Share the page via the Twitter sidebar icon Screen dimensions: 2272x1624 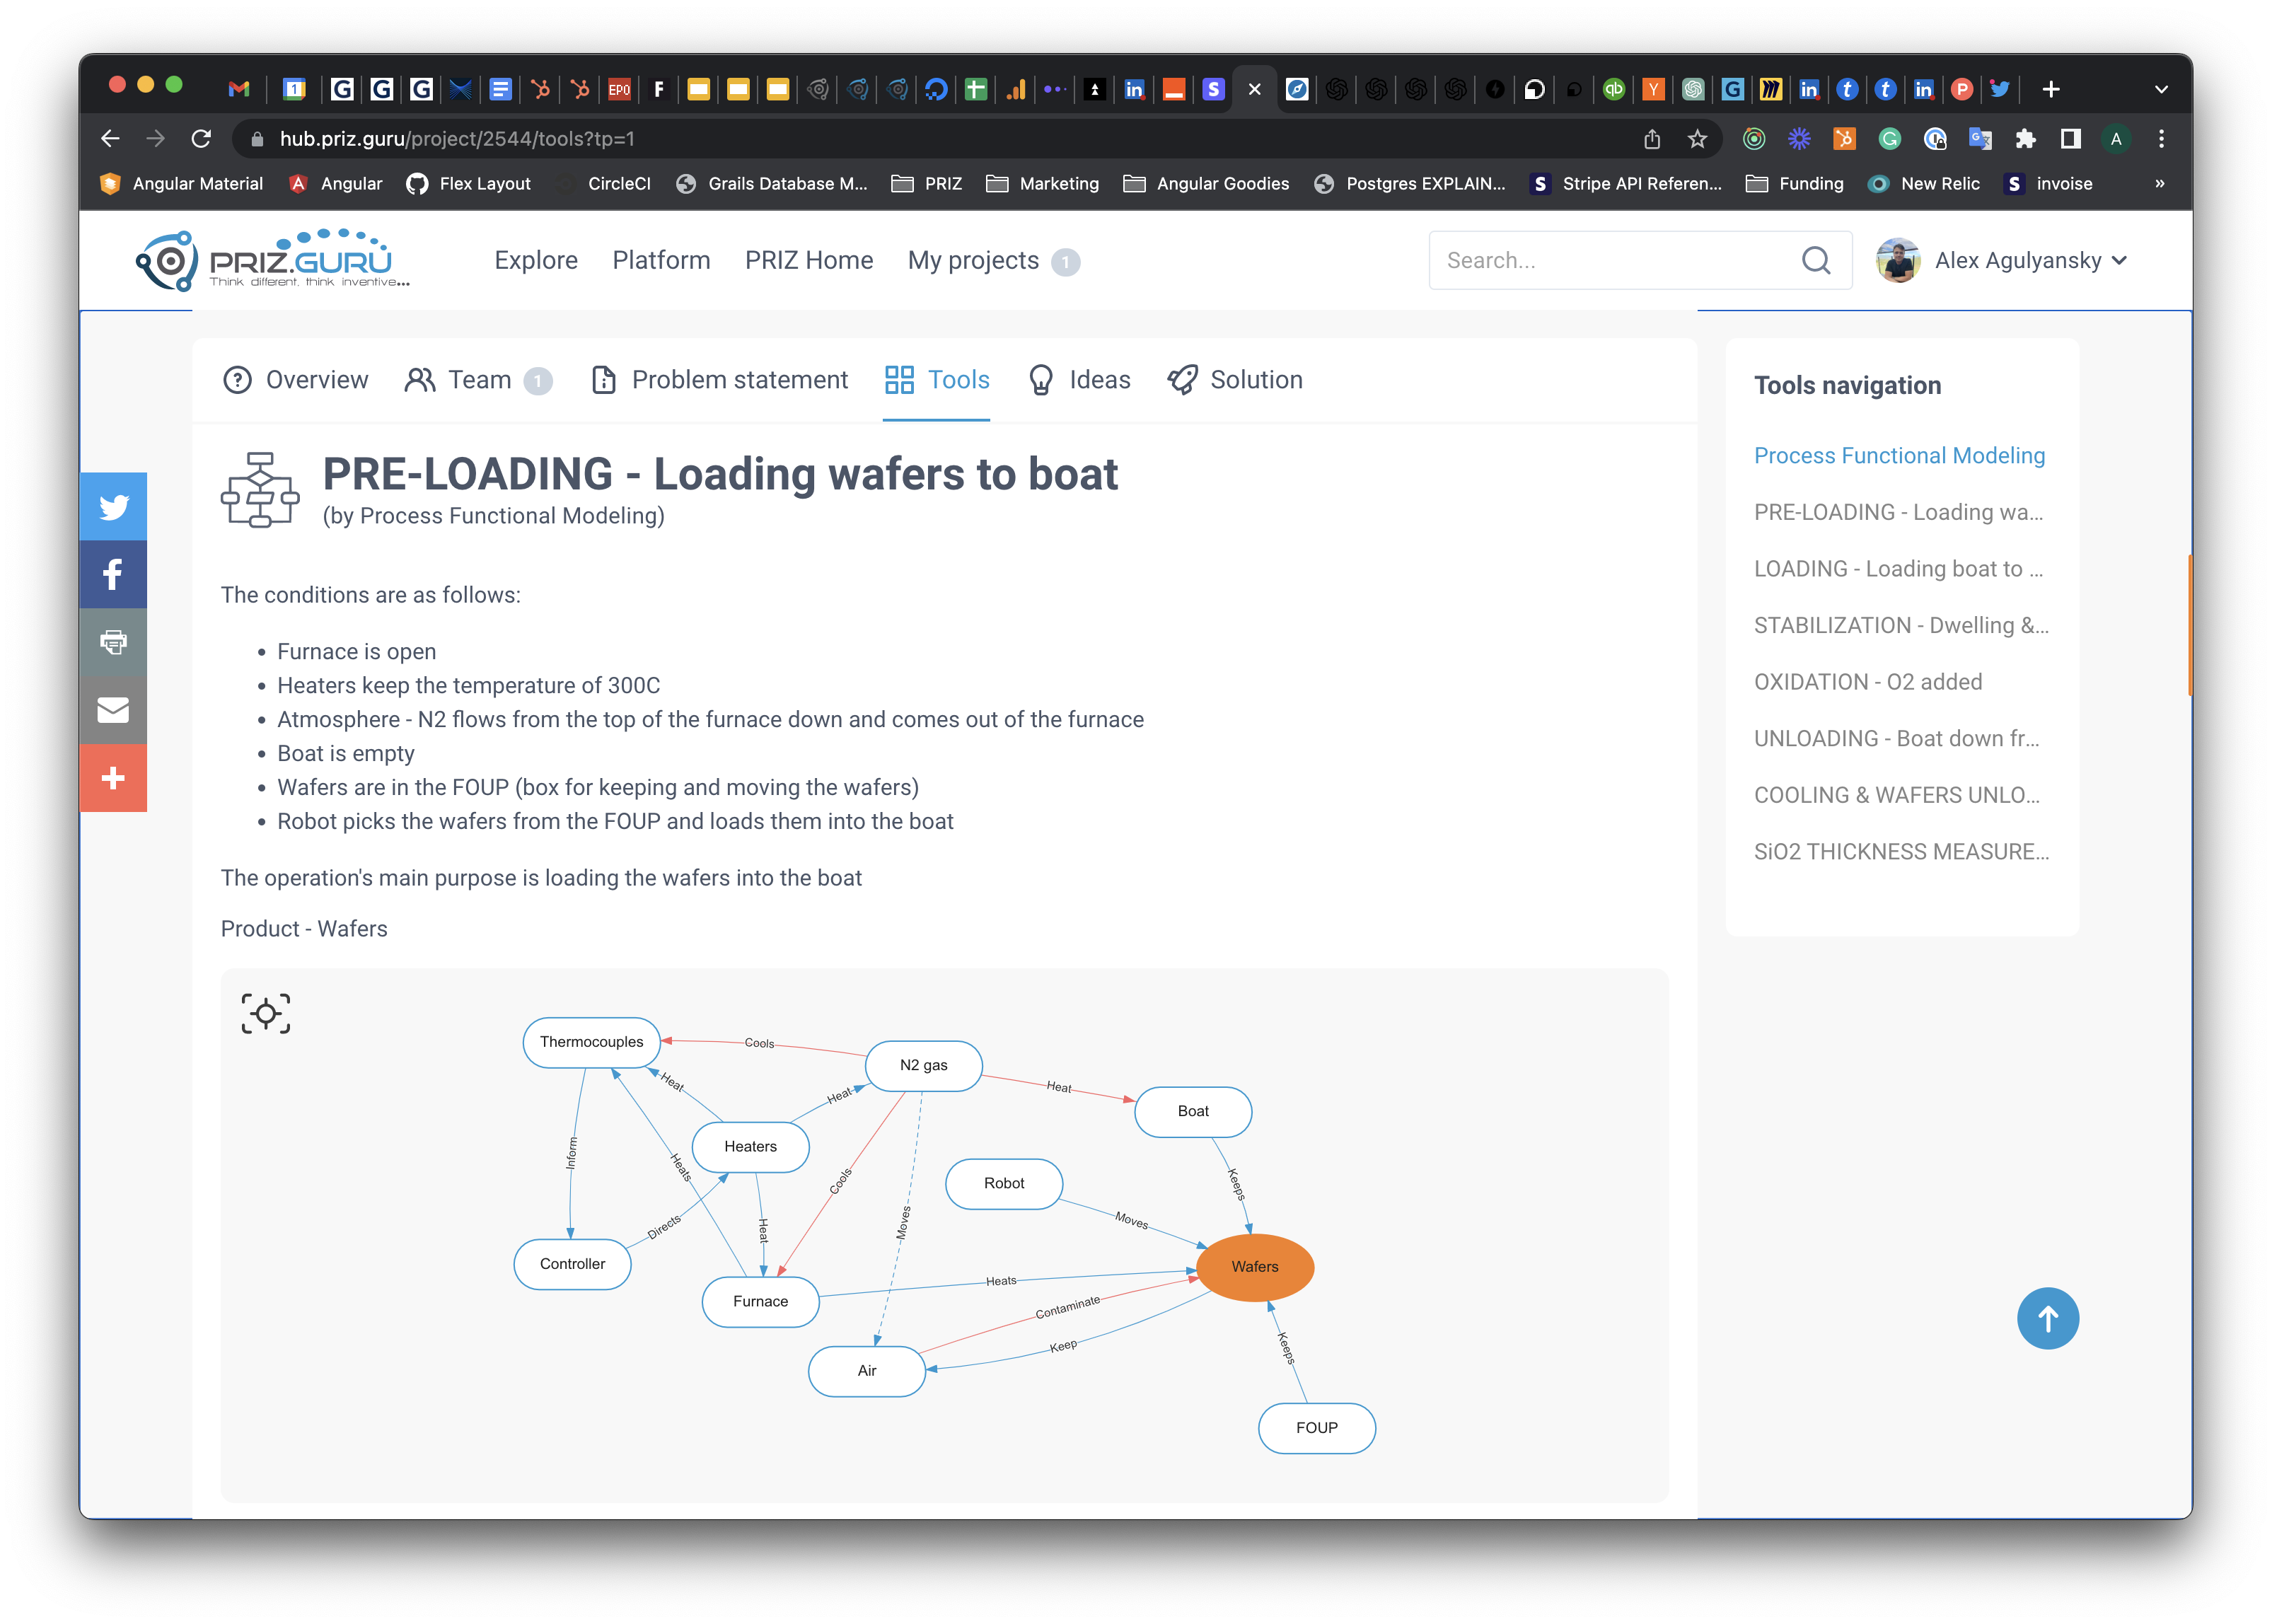coord(113,507)
